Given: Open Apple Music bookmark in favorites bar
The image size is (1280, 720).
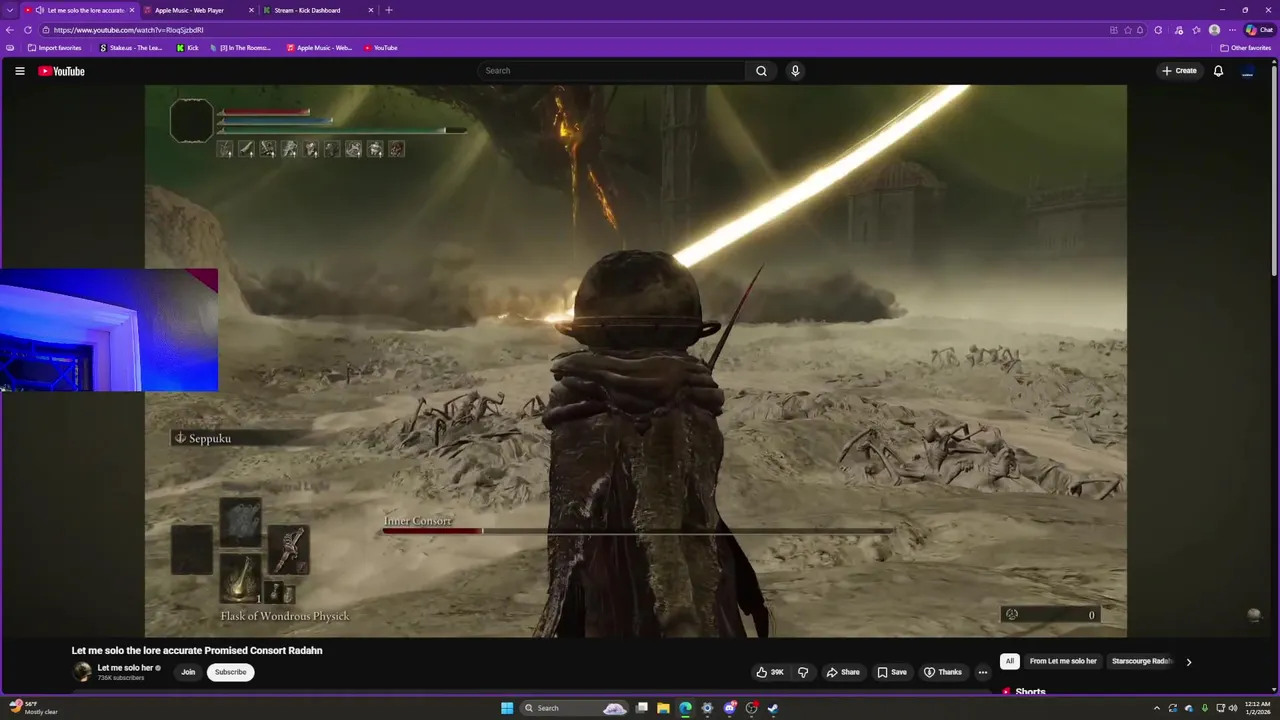Looking at the screenshot, I should coord(320,48).
